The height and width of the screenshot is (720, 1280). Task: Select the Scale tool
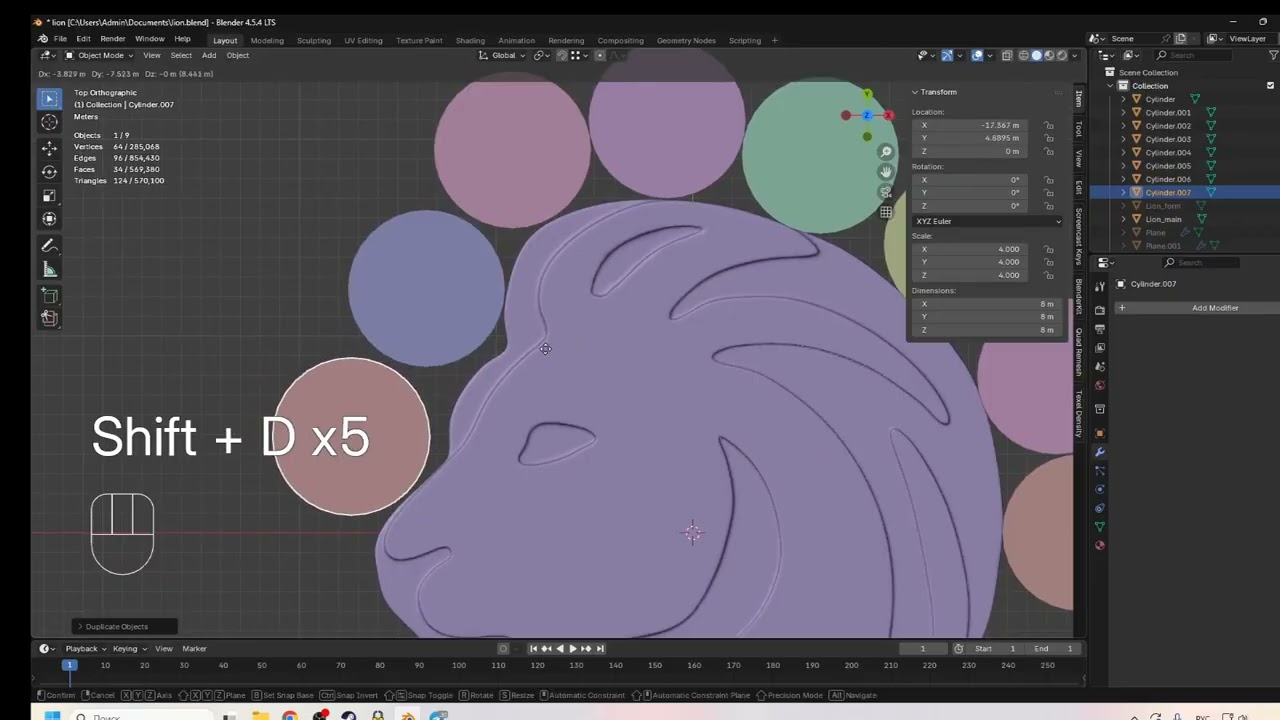[49, 196]
